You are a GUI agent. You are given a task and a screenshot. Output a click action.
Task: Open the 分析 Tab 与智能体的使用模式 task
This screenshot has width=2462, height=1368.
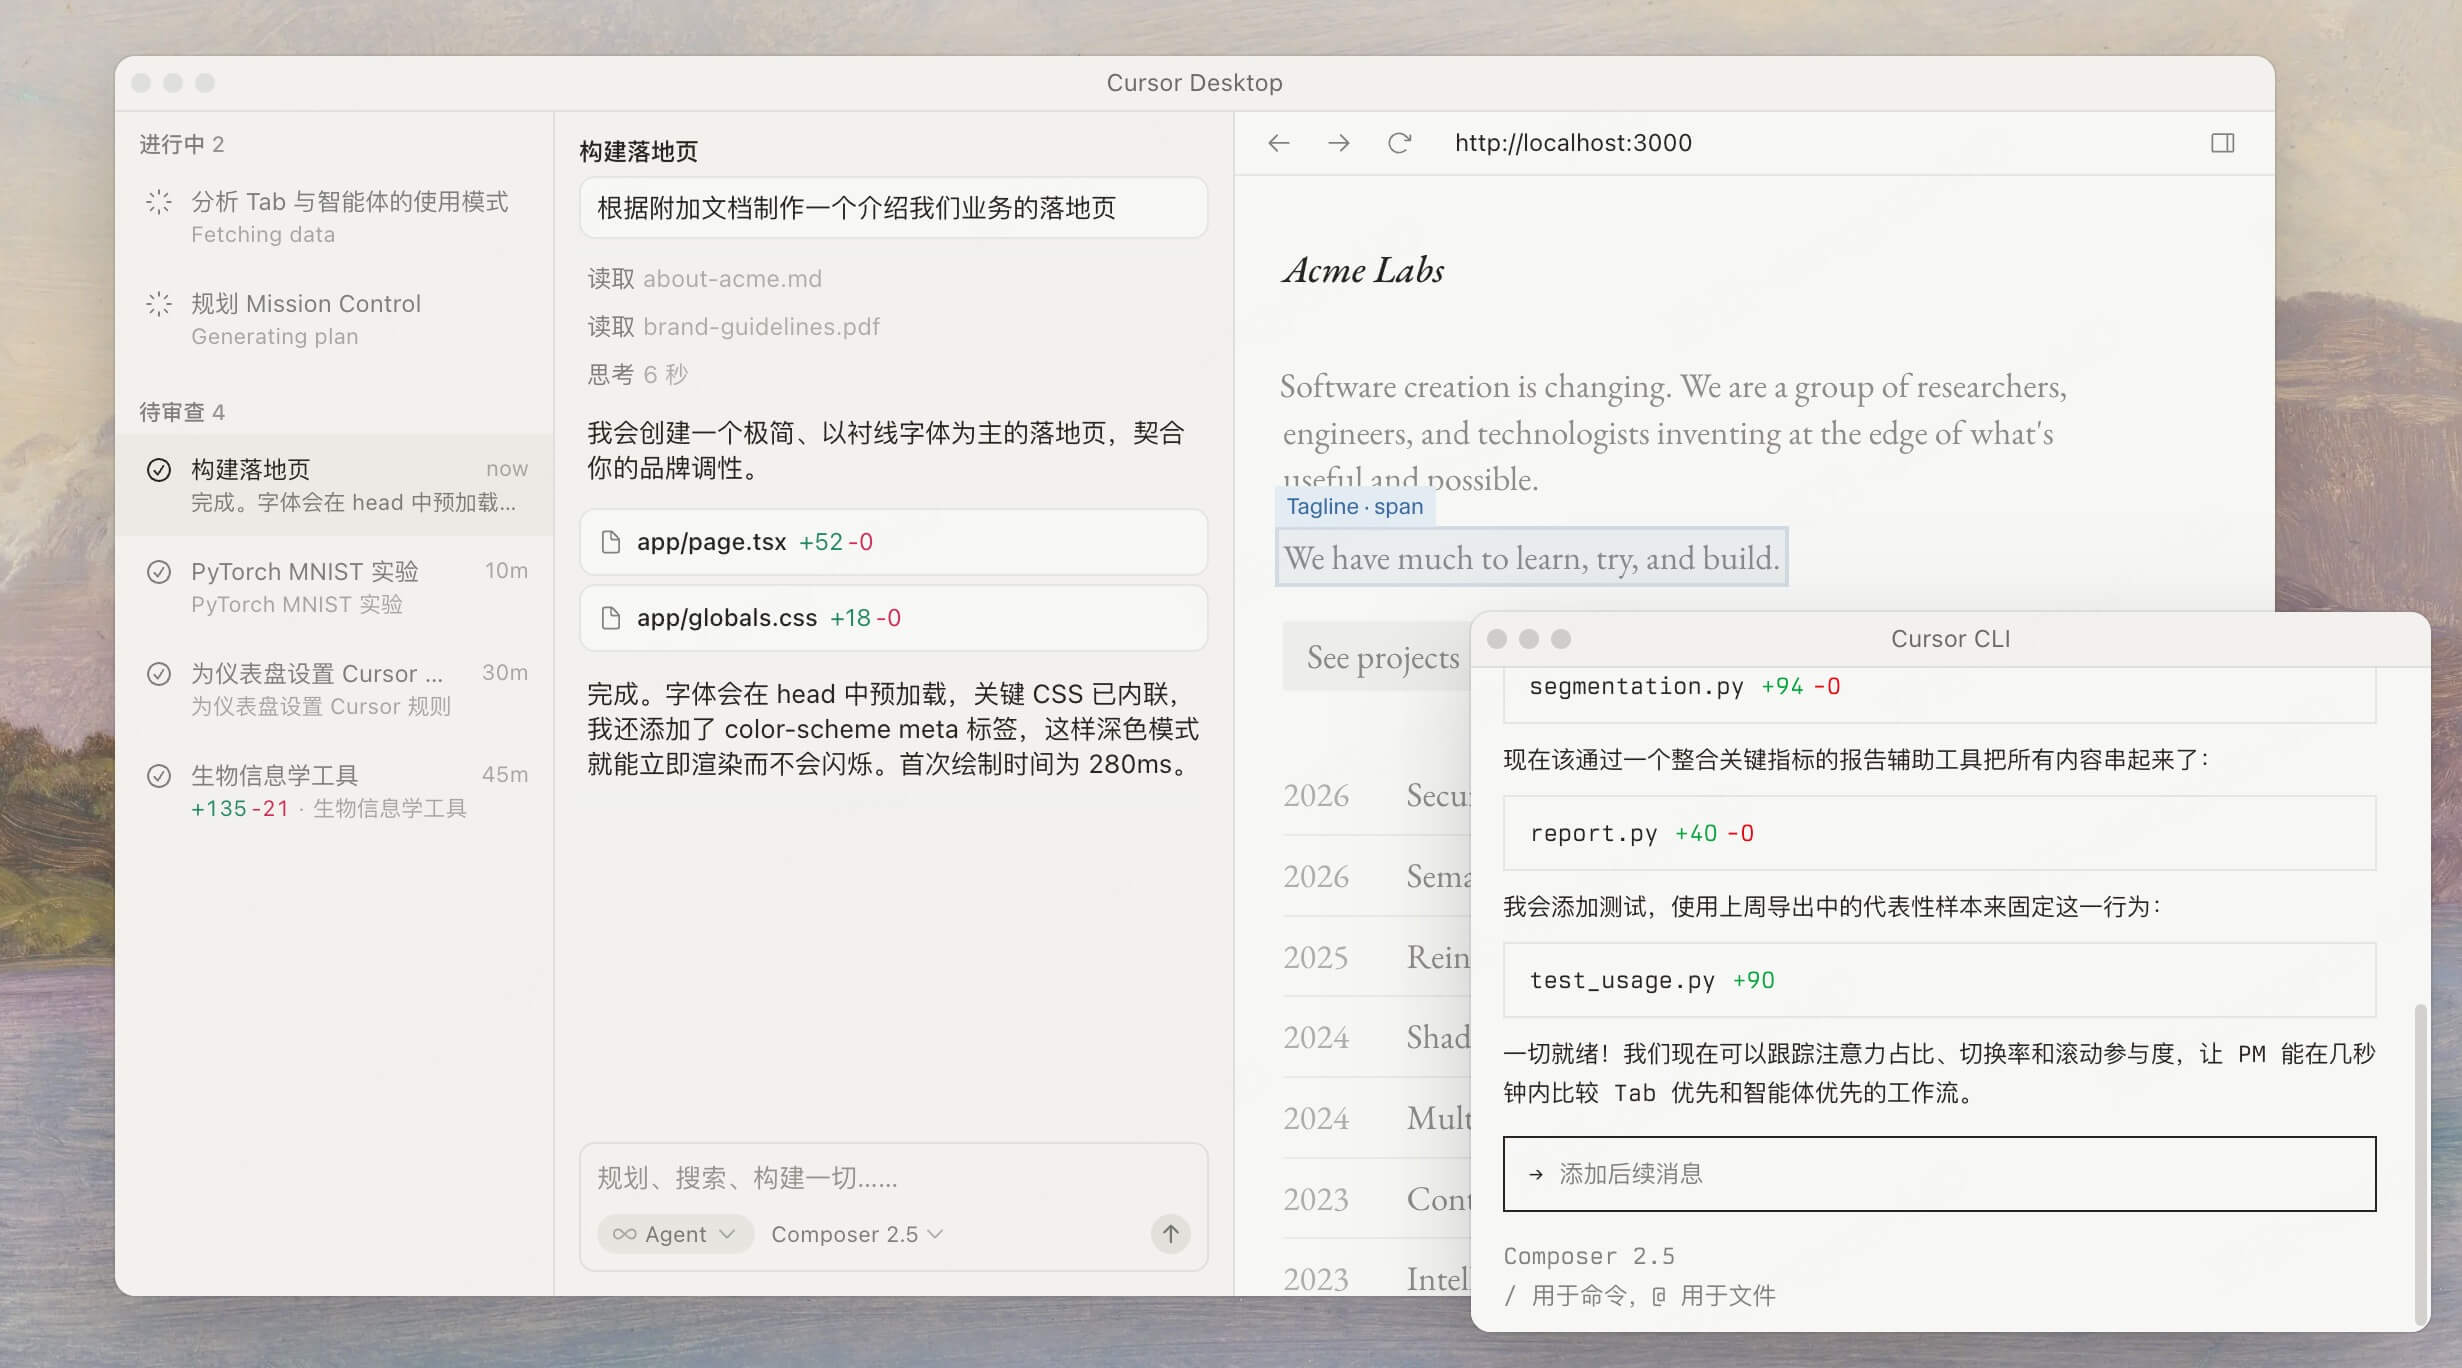click(334, 217)
